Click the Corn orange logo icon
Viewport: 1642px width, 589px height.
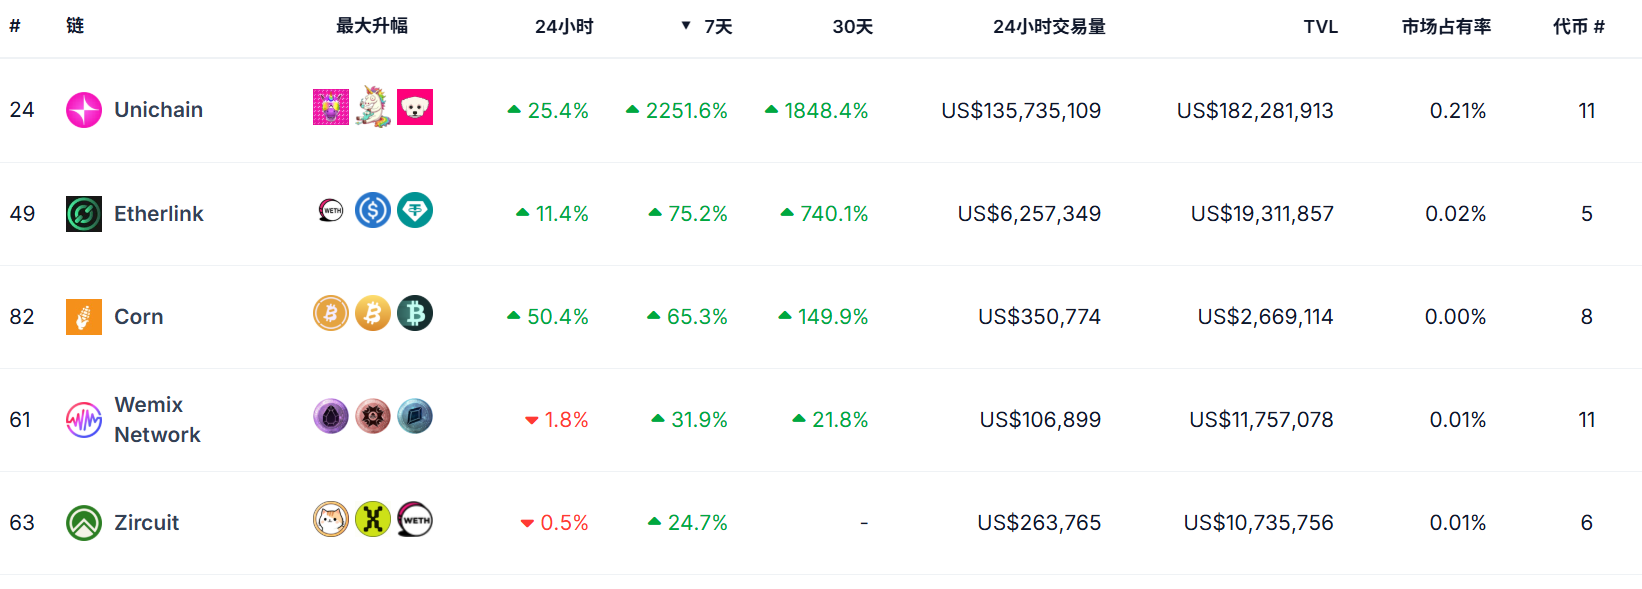(x=84, y=317)
